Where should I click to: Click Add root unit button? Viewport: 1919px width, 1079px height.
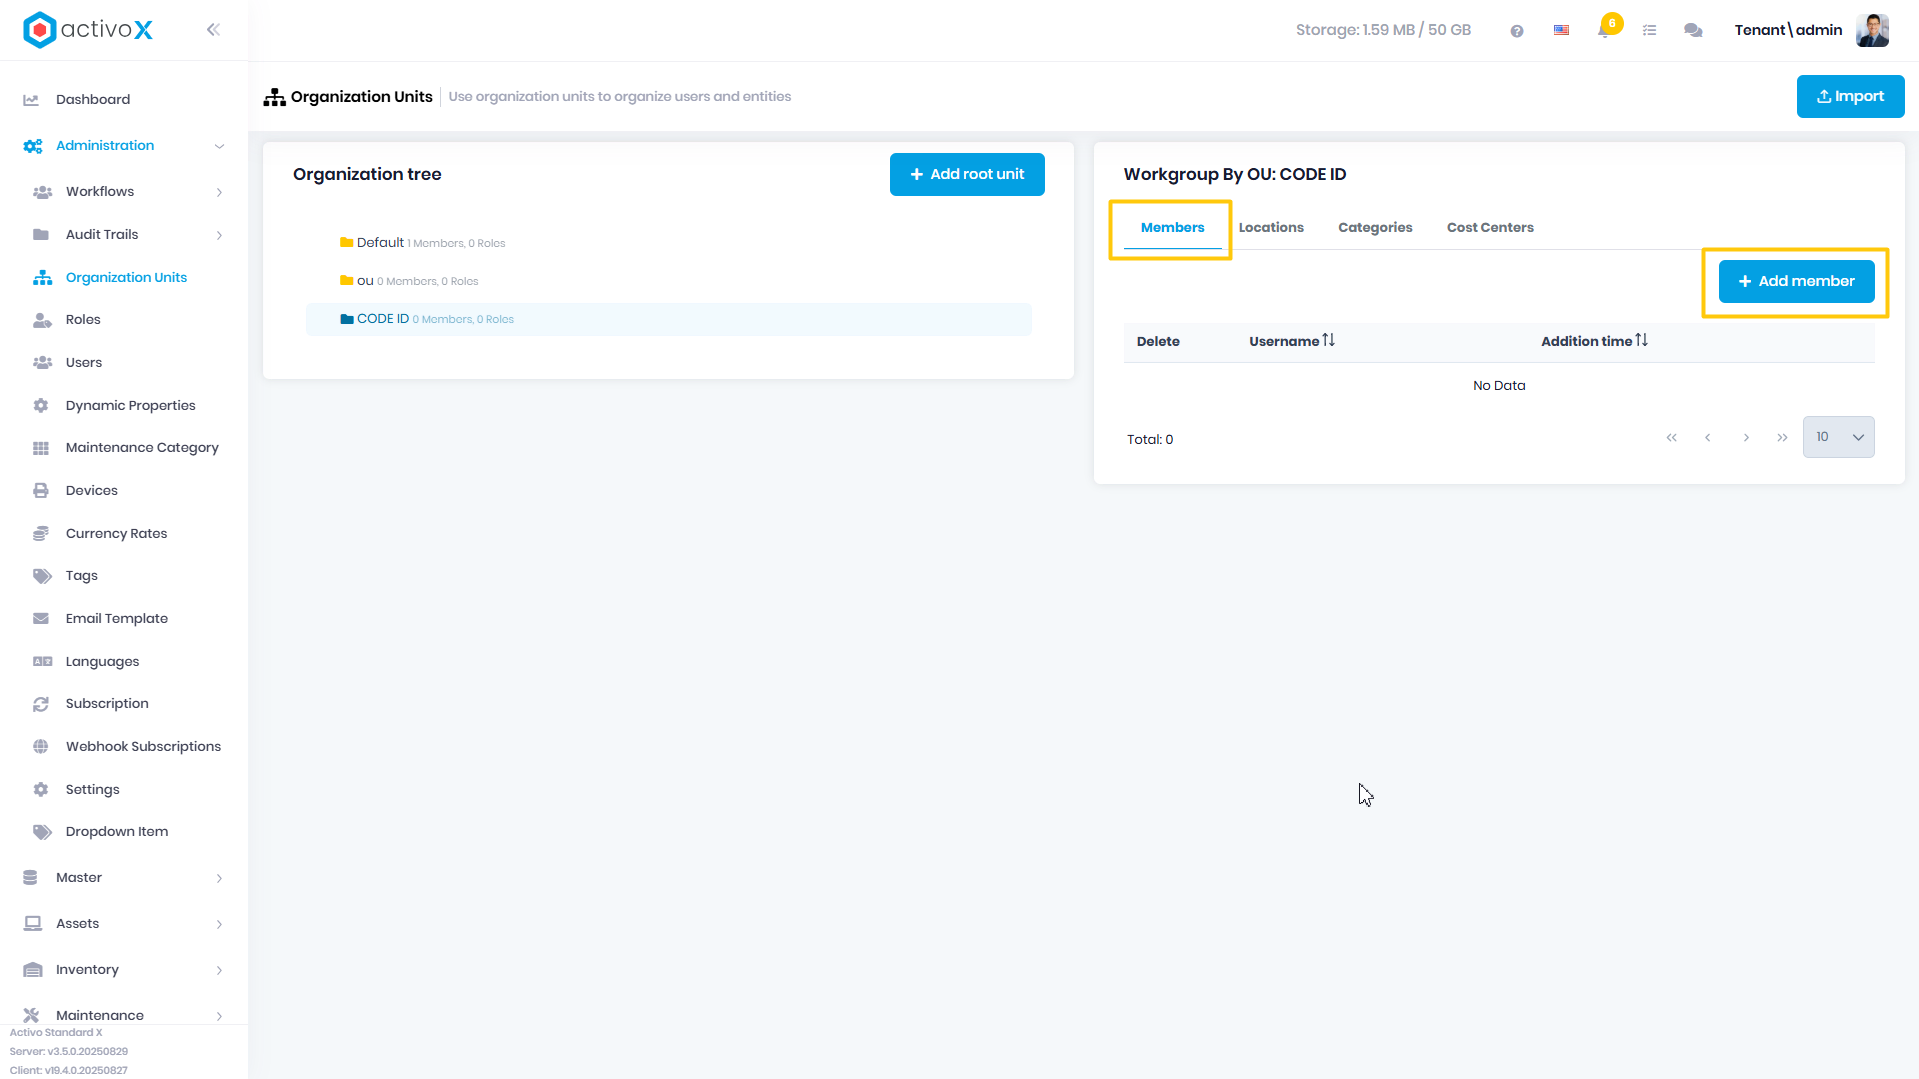pos(967,175)
